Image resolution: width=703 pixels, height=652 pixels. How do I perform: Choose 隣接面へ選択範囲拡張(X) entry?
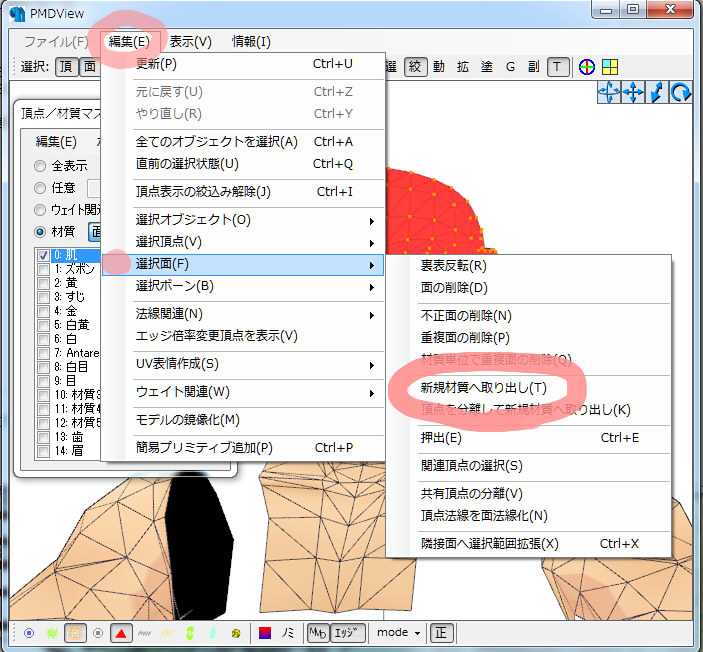tap(529, 544)
